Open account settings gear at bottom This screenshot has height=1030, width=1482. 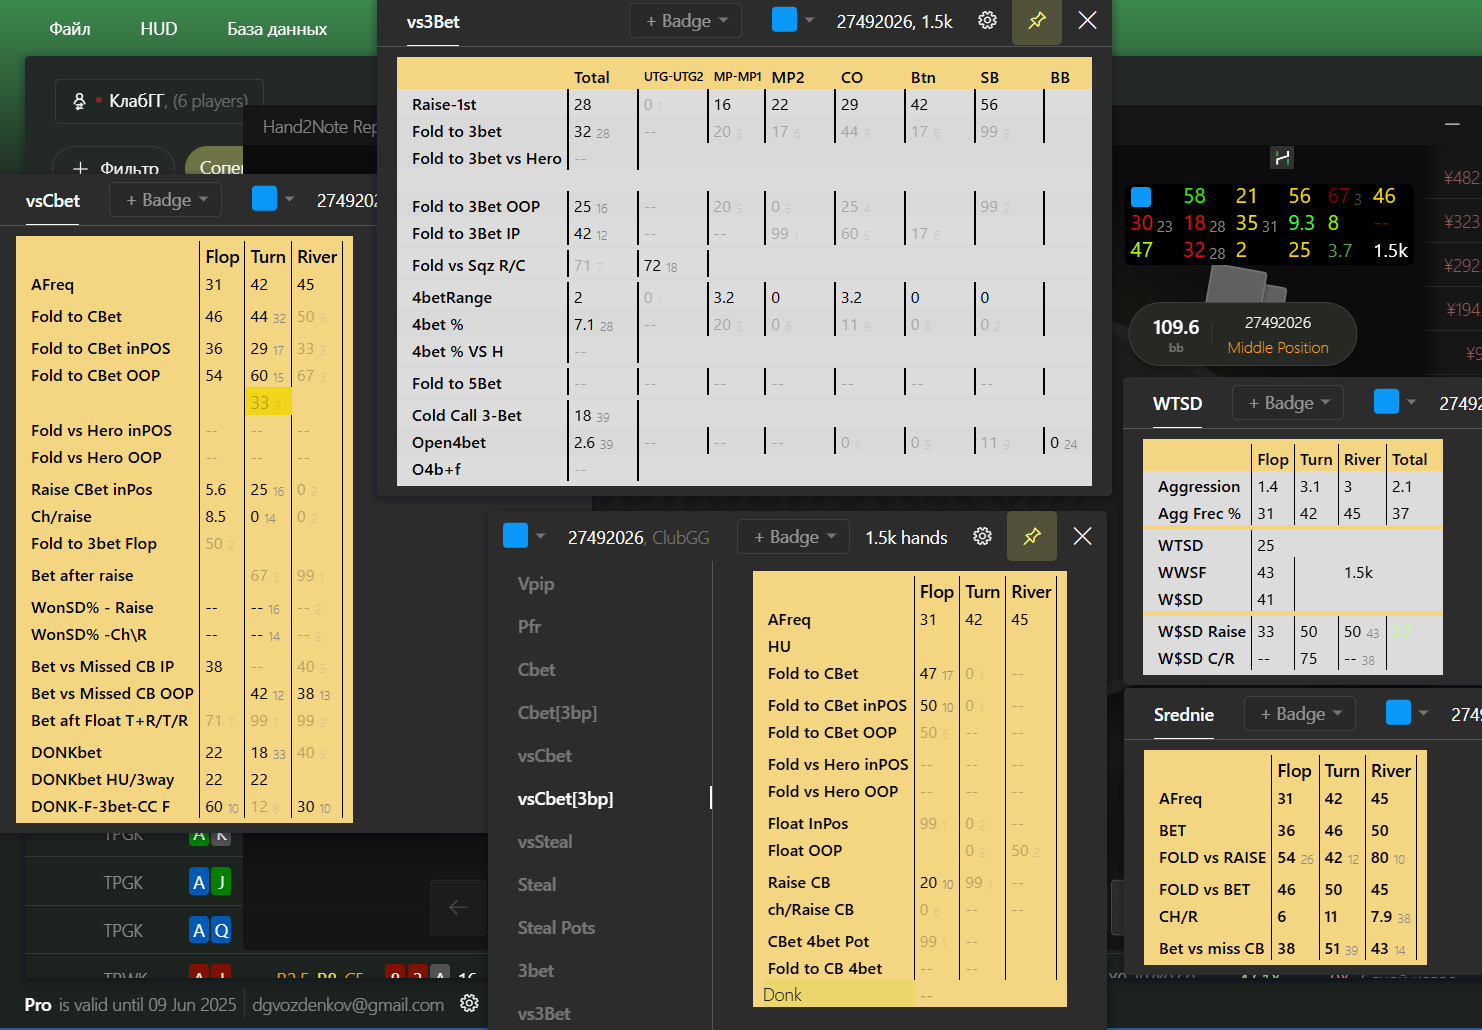tap(469, 1003)
